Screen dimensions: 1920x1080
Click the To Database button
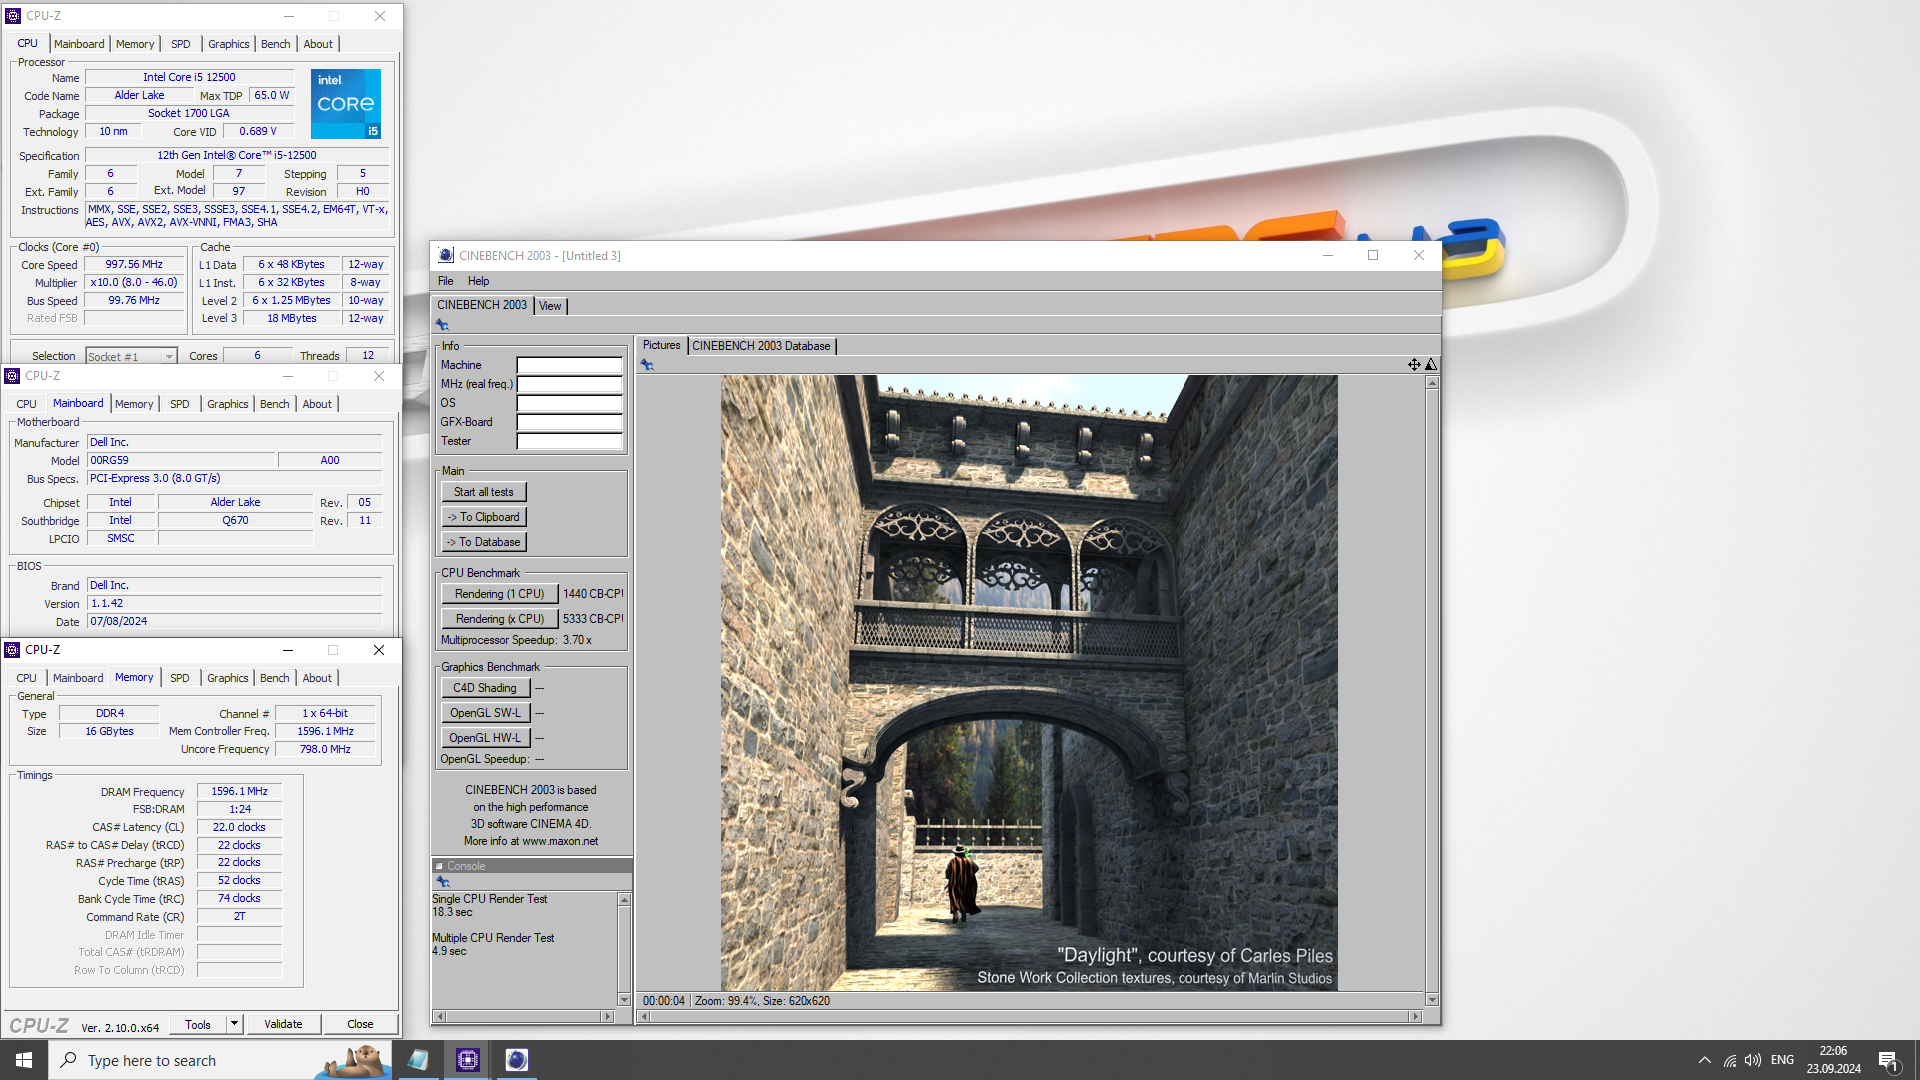click(x=484, y=542)
